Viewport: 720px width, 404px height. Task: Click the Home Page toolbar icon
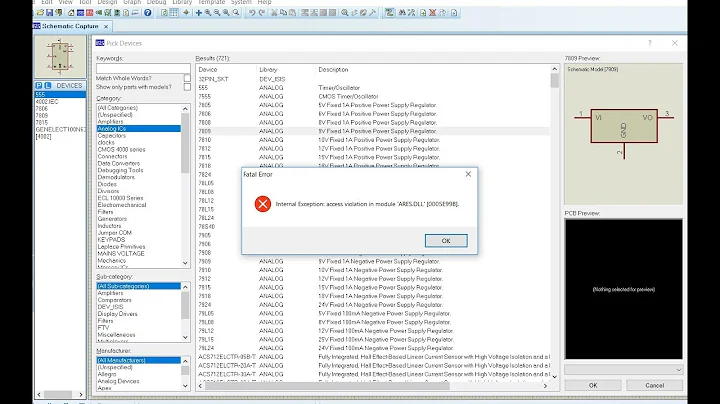71,13
